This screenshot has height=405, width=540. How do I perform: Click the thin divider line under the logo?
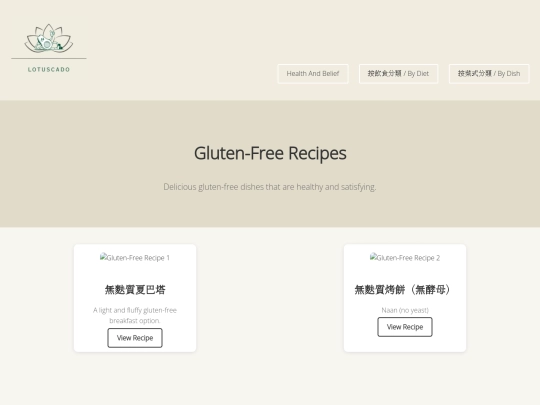(x=49, y=59)
